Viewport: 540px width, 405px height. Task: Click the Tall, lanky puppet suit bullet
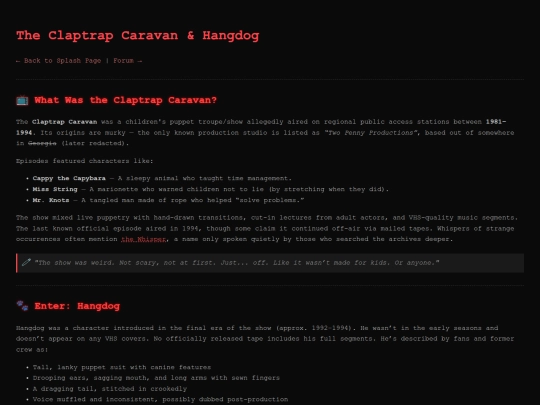click(122, 367)
